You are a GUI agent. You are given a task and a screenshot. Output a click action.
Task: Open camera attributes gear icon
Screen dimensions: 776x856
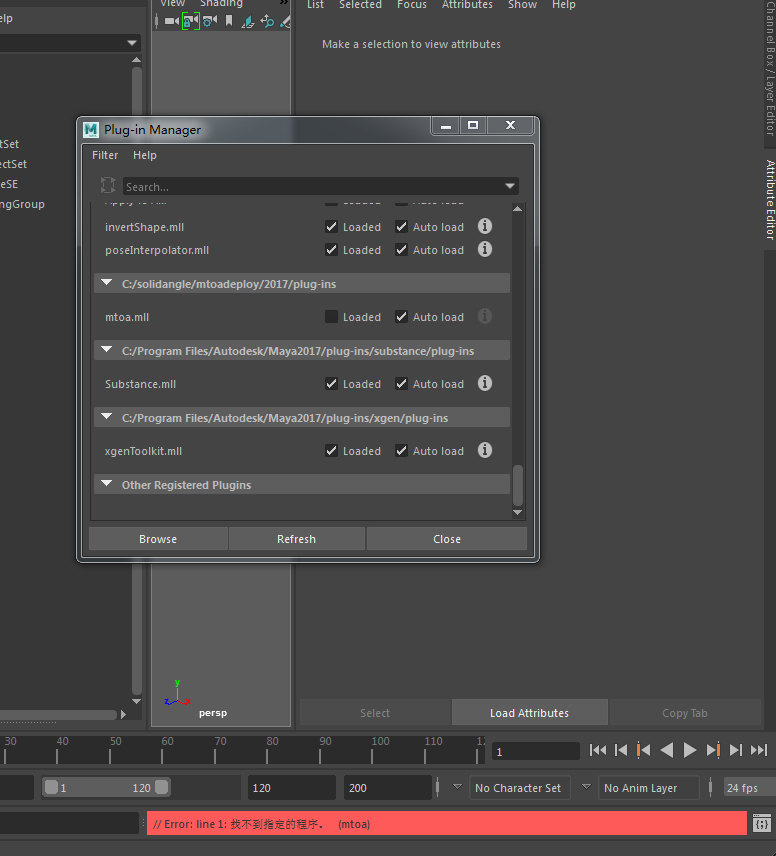point(210,21)
